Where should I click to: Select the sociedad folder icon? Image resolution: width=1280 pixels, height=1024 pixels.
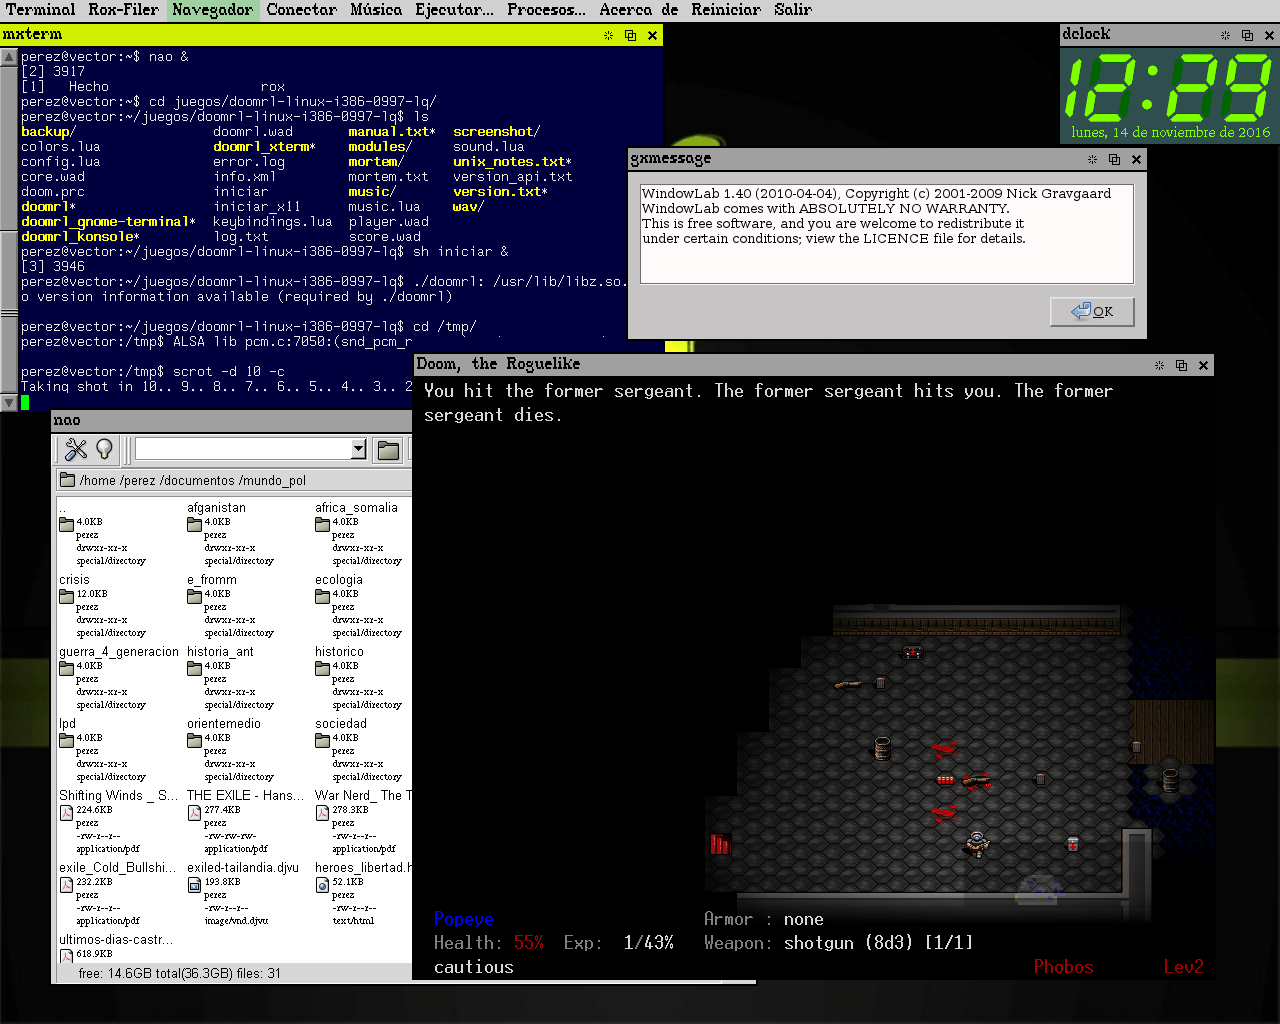click(322, 740)
